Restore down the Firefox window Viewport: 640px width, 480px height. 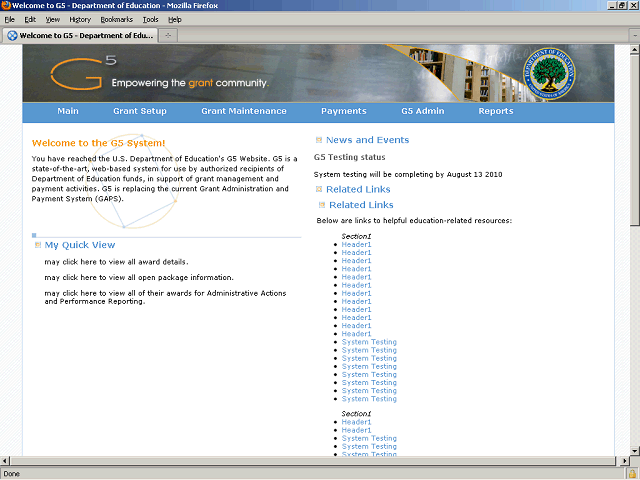pyautogui.click(x=622, y=5)
